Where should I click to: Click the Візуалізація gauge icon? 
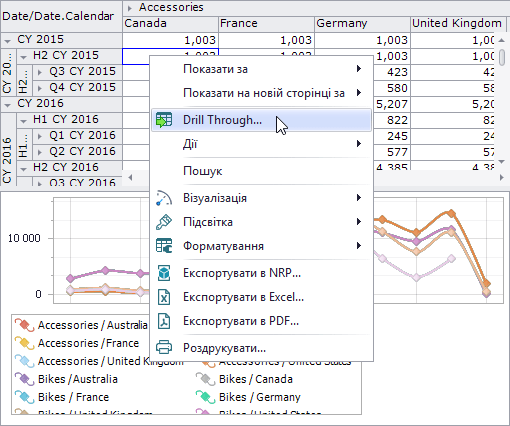(x=164, y=198)
